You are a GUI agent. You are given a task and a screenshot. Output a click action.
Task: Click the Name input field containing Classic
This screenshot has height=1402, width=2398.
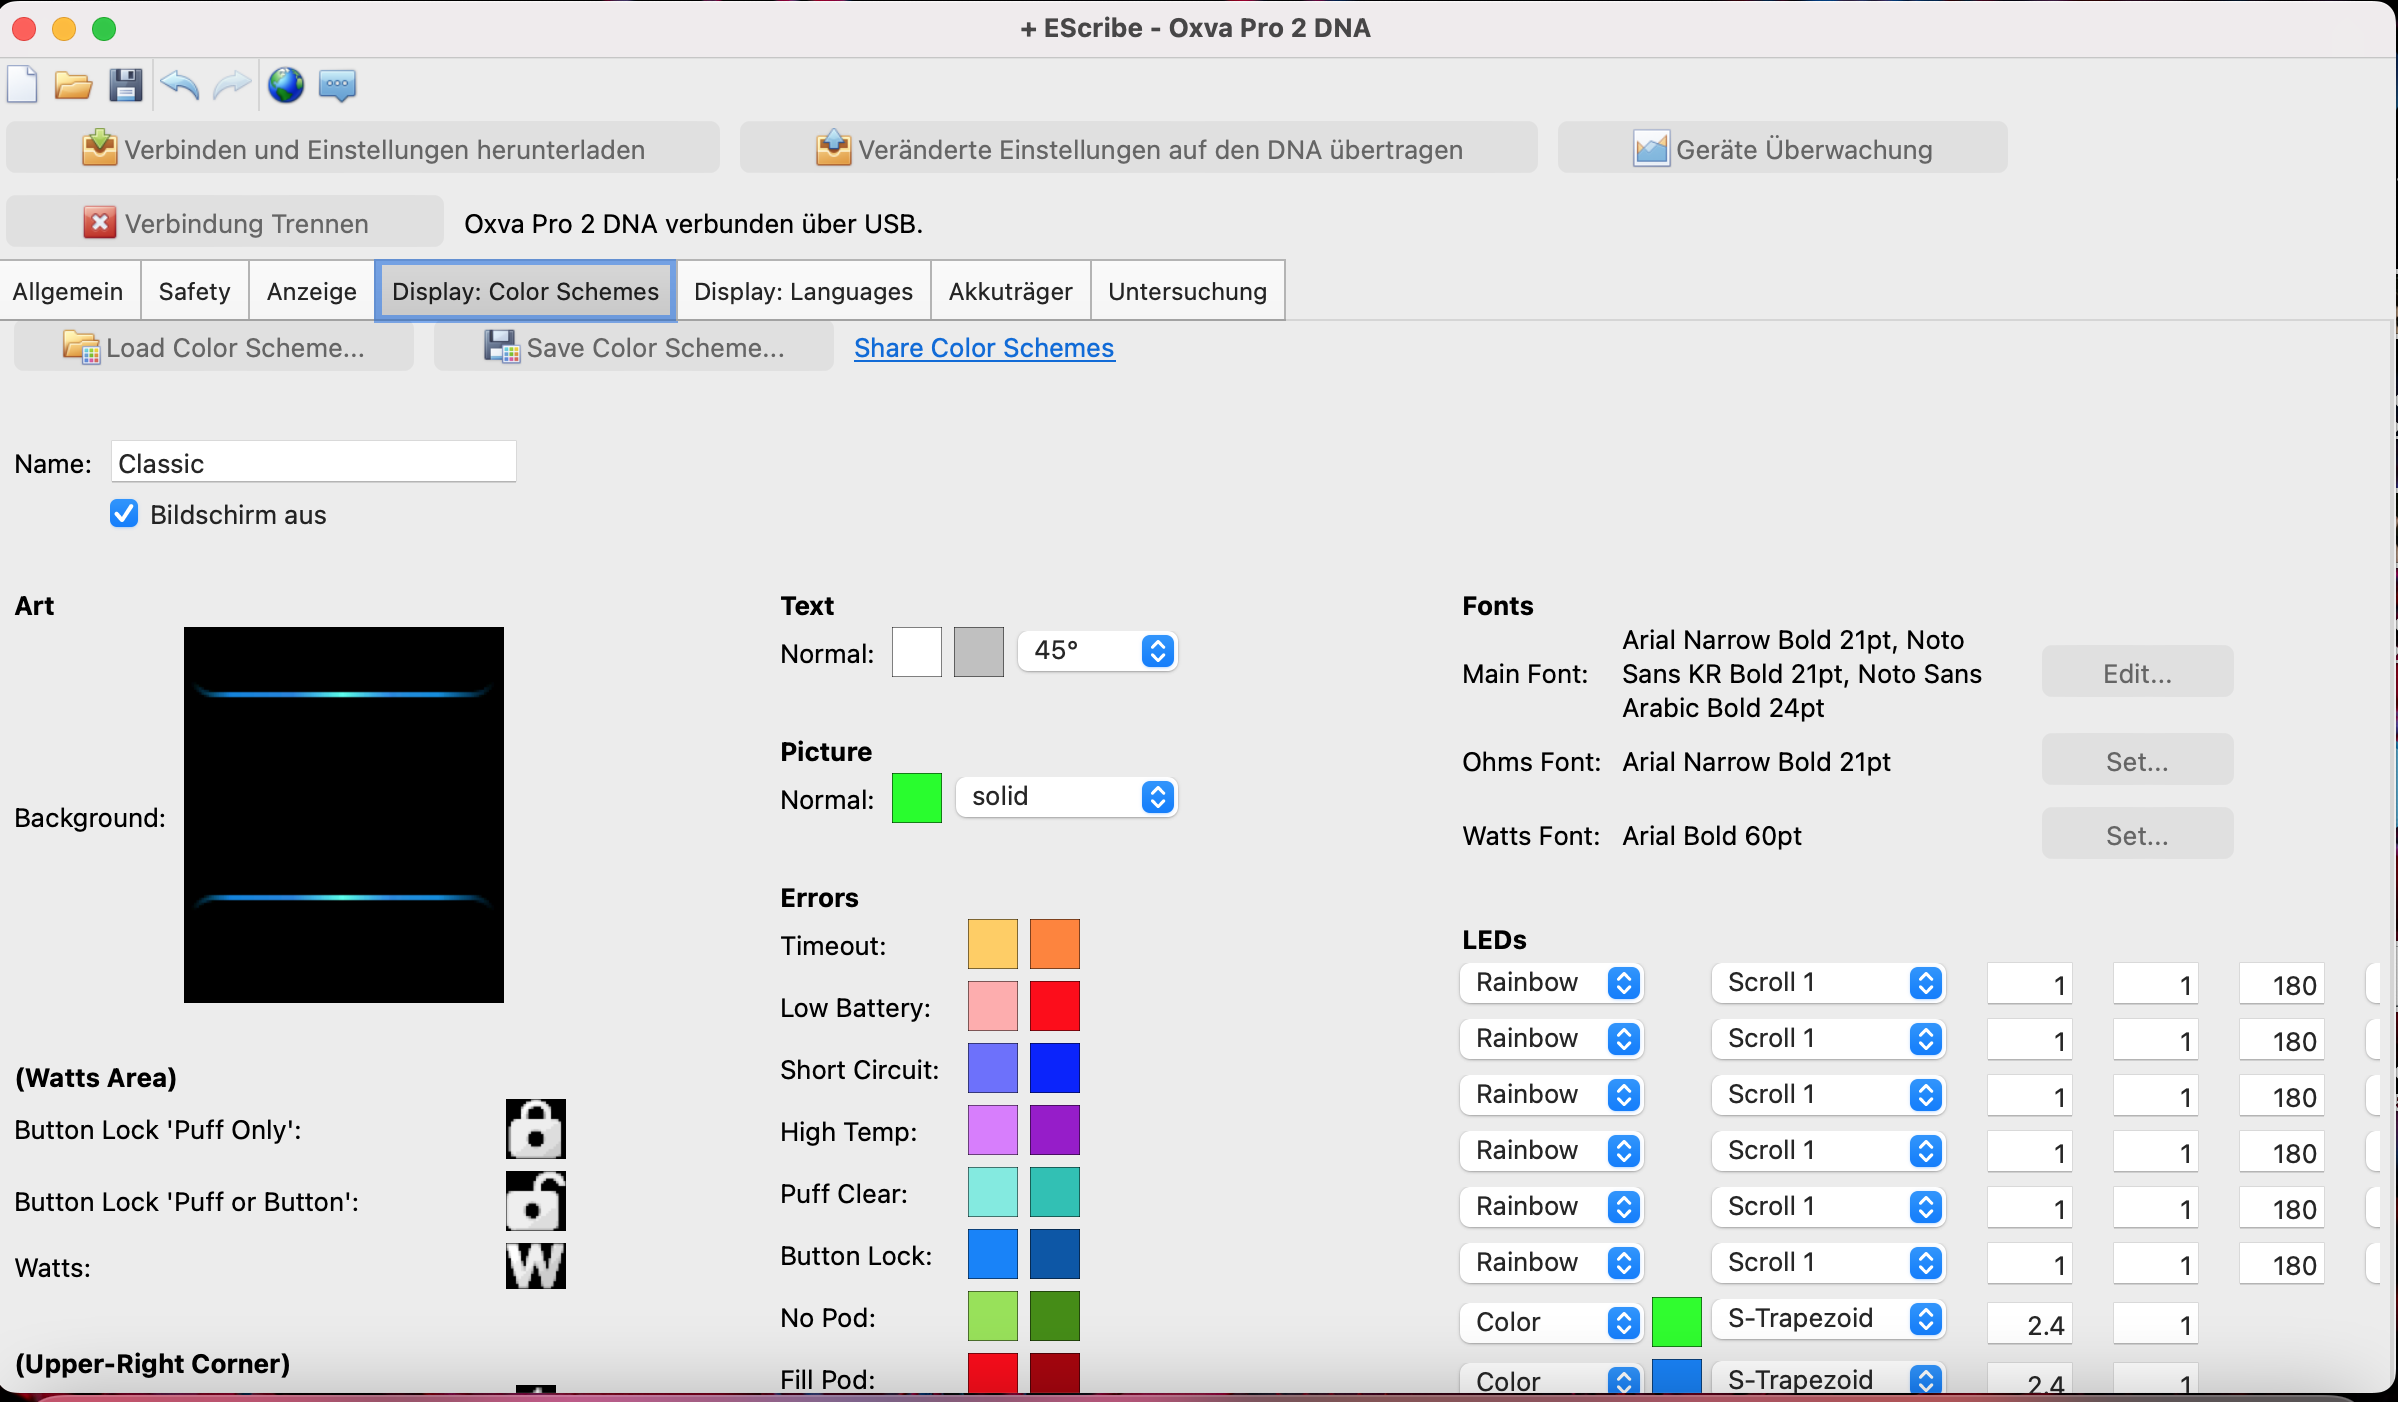click(x=313, y=463)
